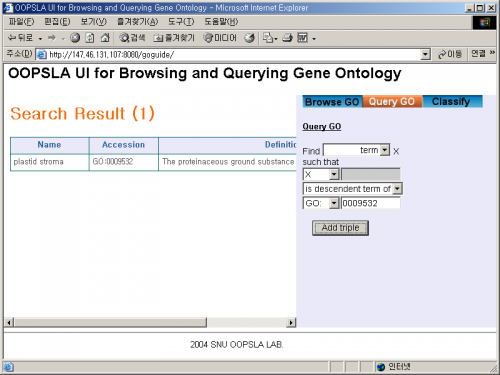Click the browser Back arrow icon
Screen dimensions: 500x375
(x=12, y=38)
